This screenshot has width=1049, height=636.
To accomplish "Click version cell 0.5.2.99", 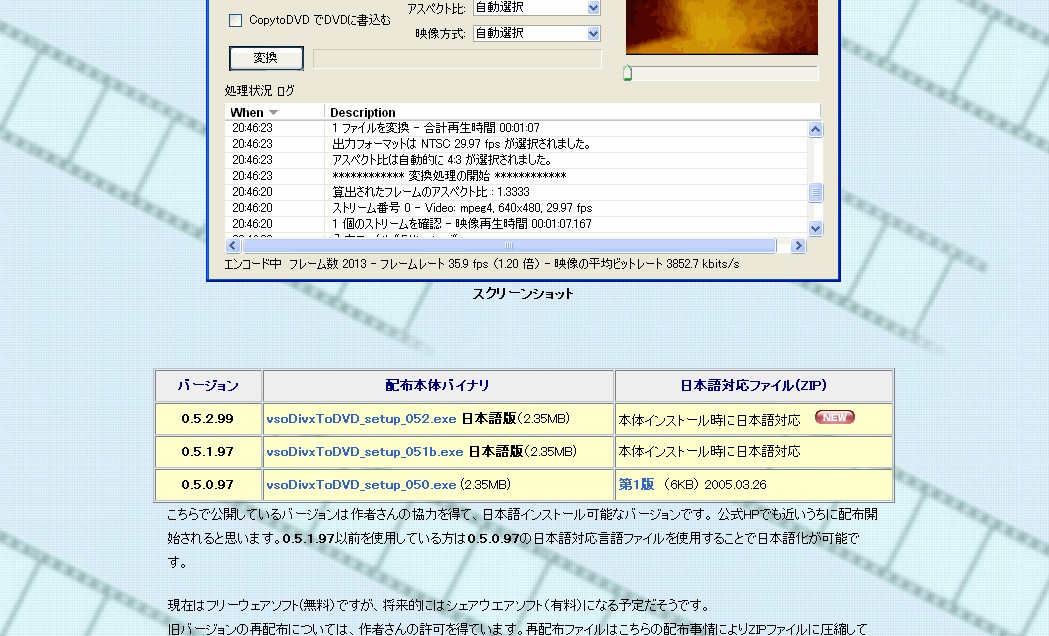I will (208, 419).
